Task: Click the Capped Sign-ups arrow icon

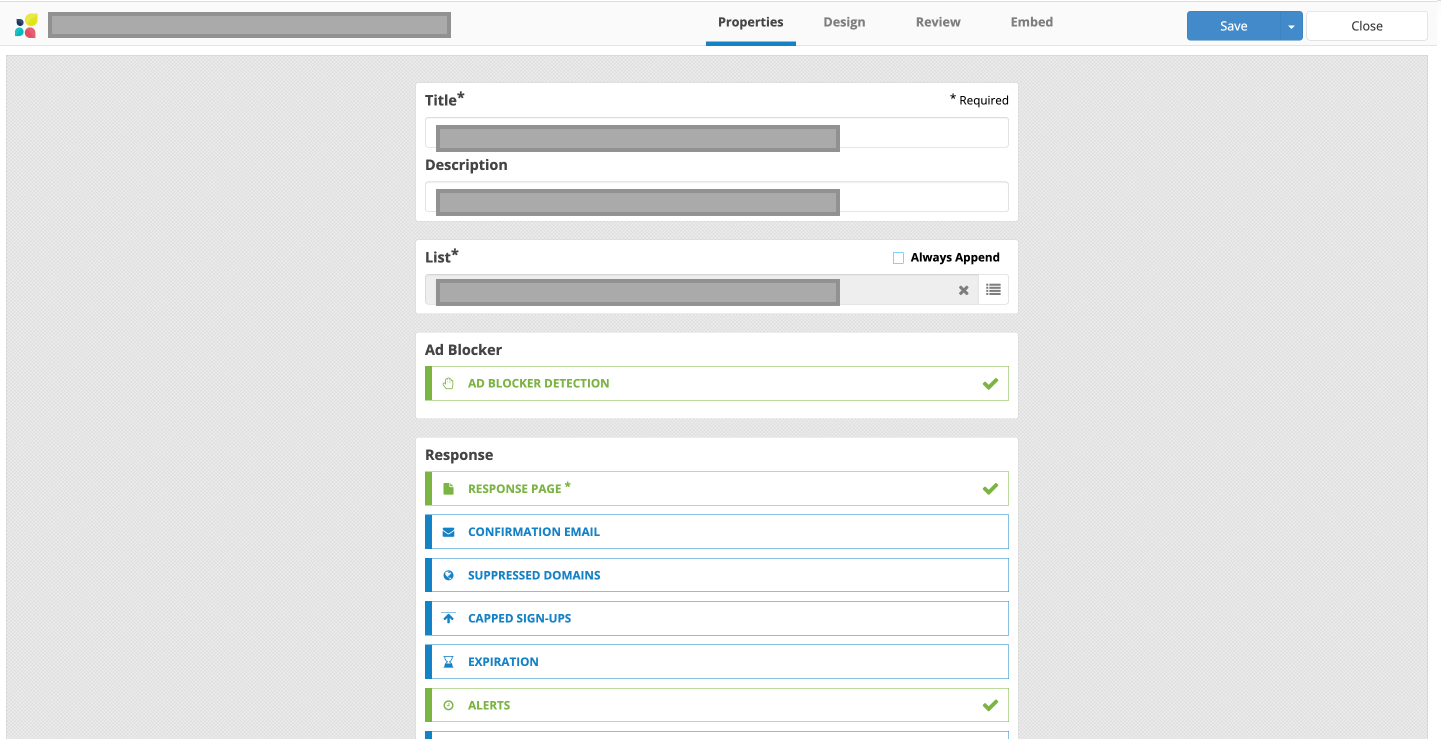Action: 448,618
